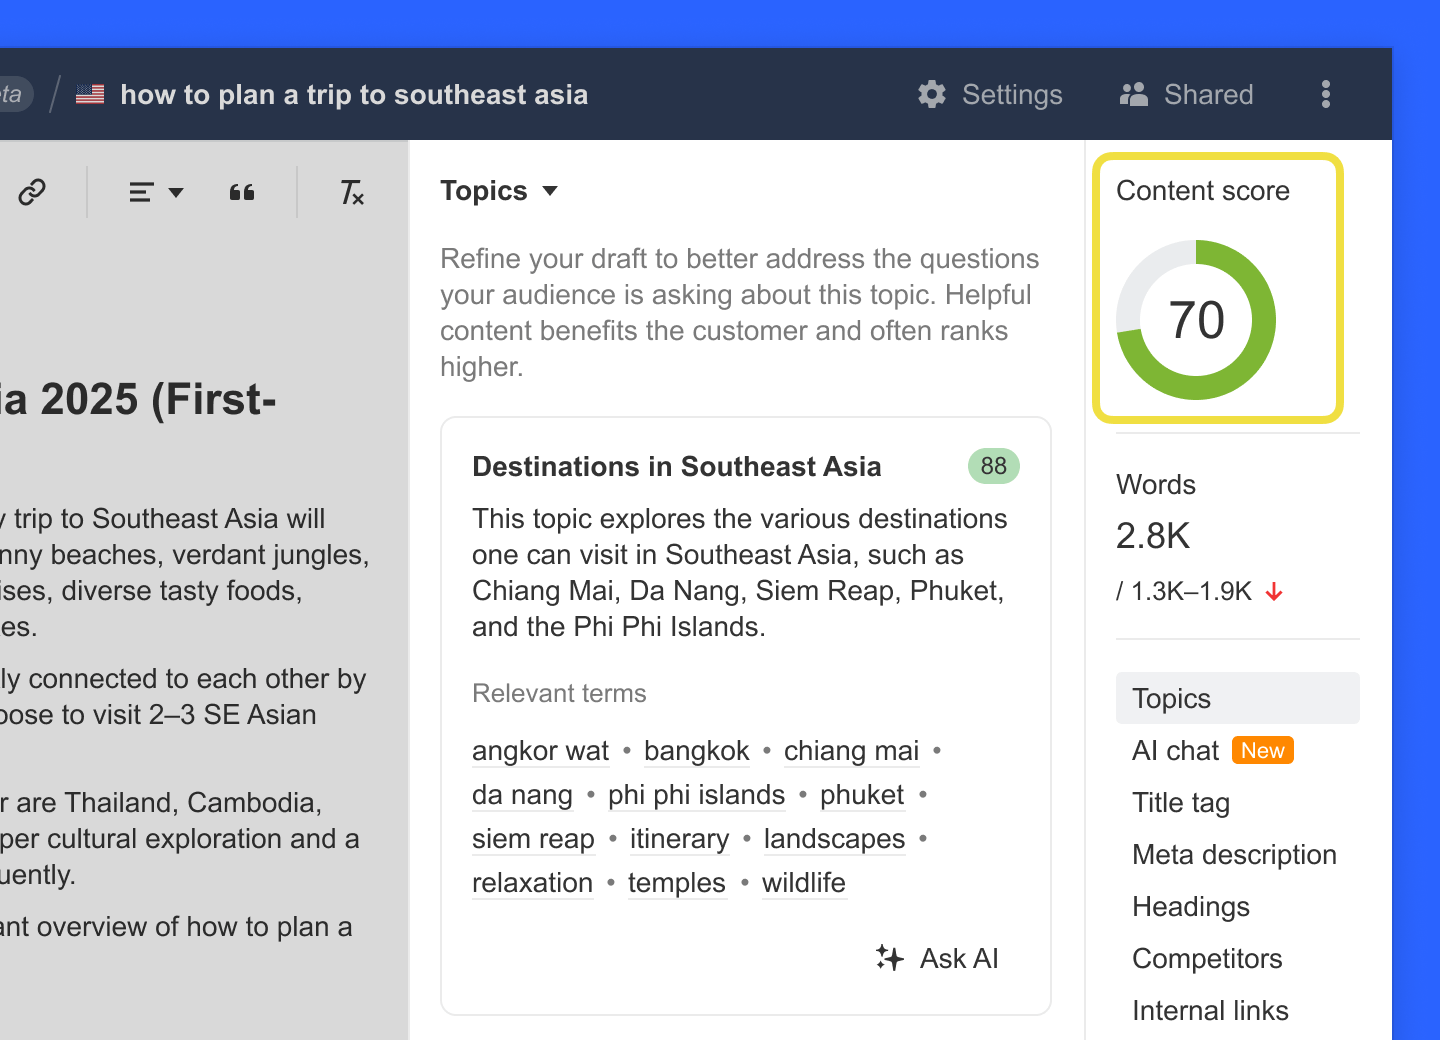Go to the Title tag section
1440x1040 pixels.
coord(1181,802)
